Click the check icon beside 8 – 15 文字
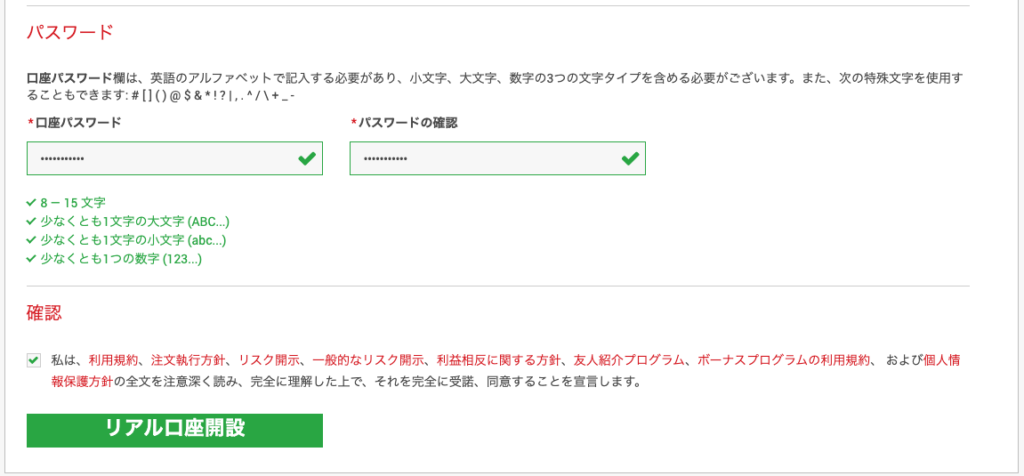This screenshot has height=476, width=1024. [32, 202]
